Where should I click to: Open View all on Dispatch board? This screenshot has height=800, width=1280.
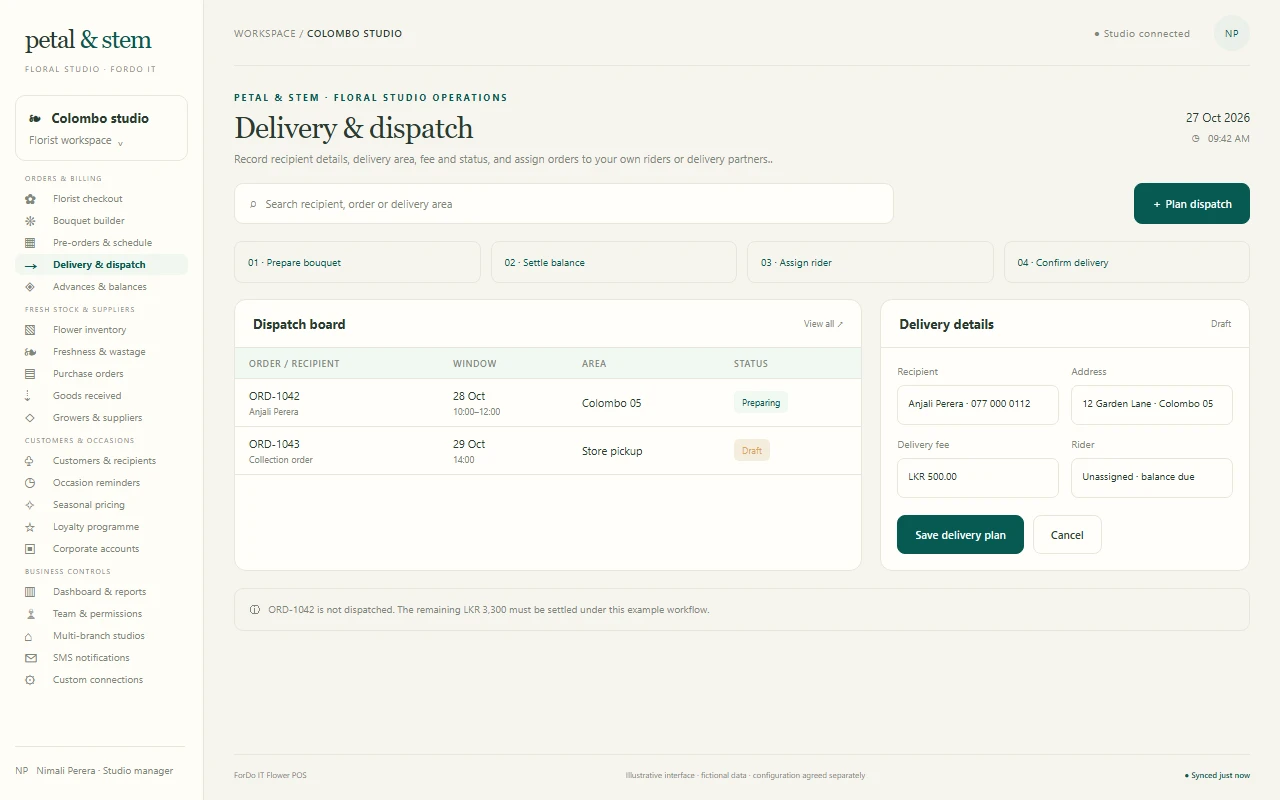click(x=823, y=324)
